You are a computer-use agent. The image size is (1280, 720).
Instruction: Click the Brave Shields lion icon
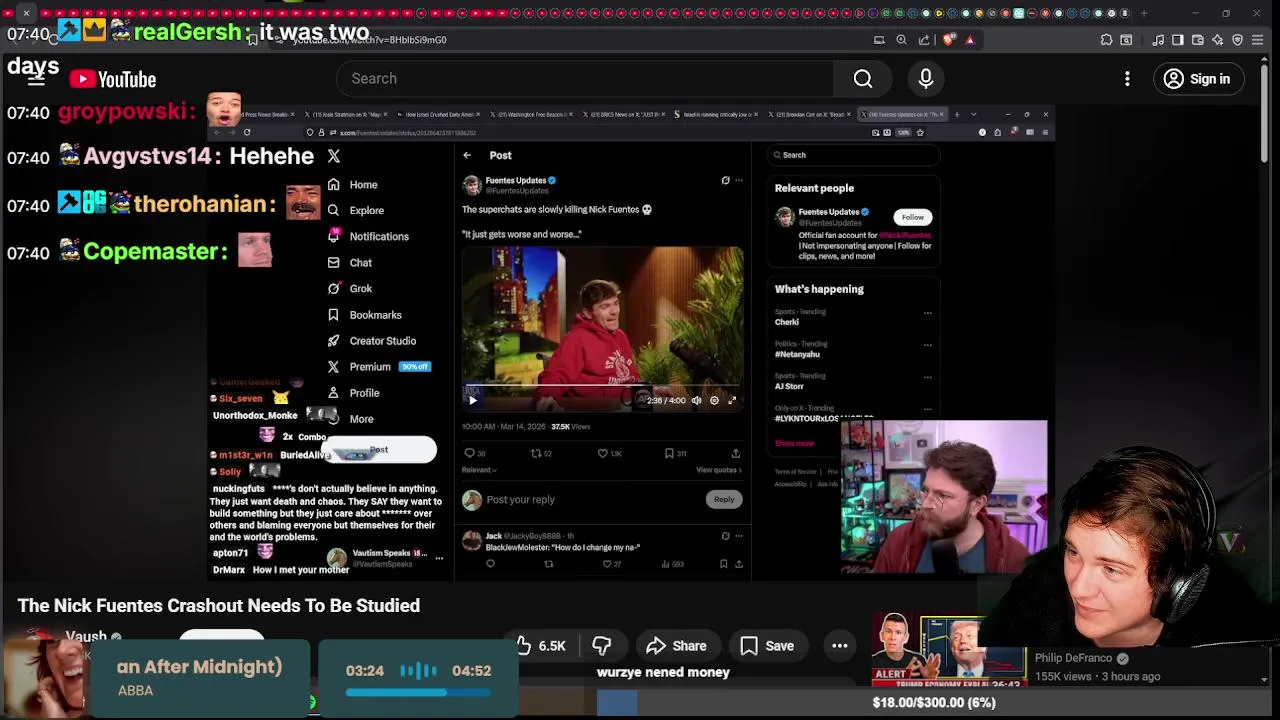point(949,40)
